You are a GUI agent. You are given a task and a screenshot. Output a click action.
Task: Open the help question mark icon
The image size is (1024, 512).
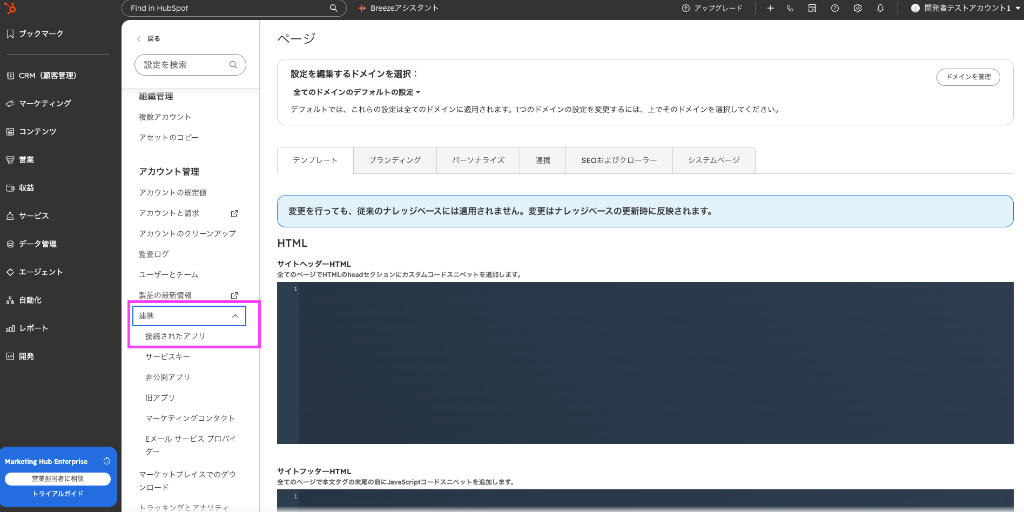[835, 8]
